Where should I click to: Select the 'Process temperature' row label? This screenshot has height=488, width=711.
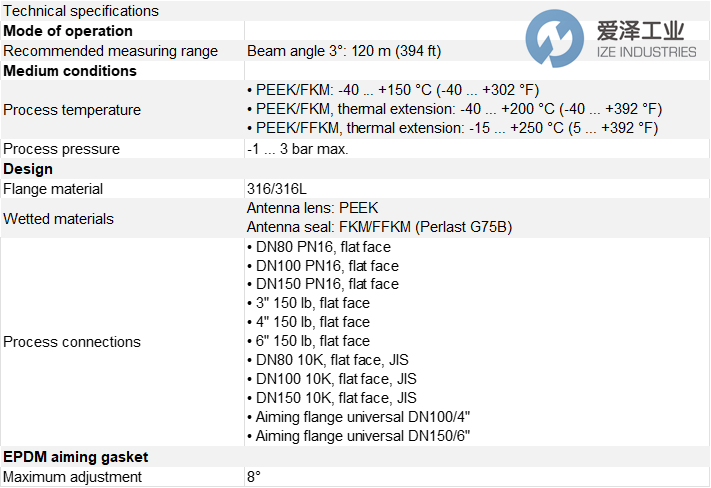[72, 110]
